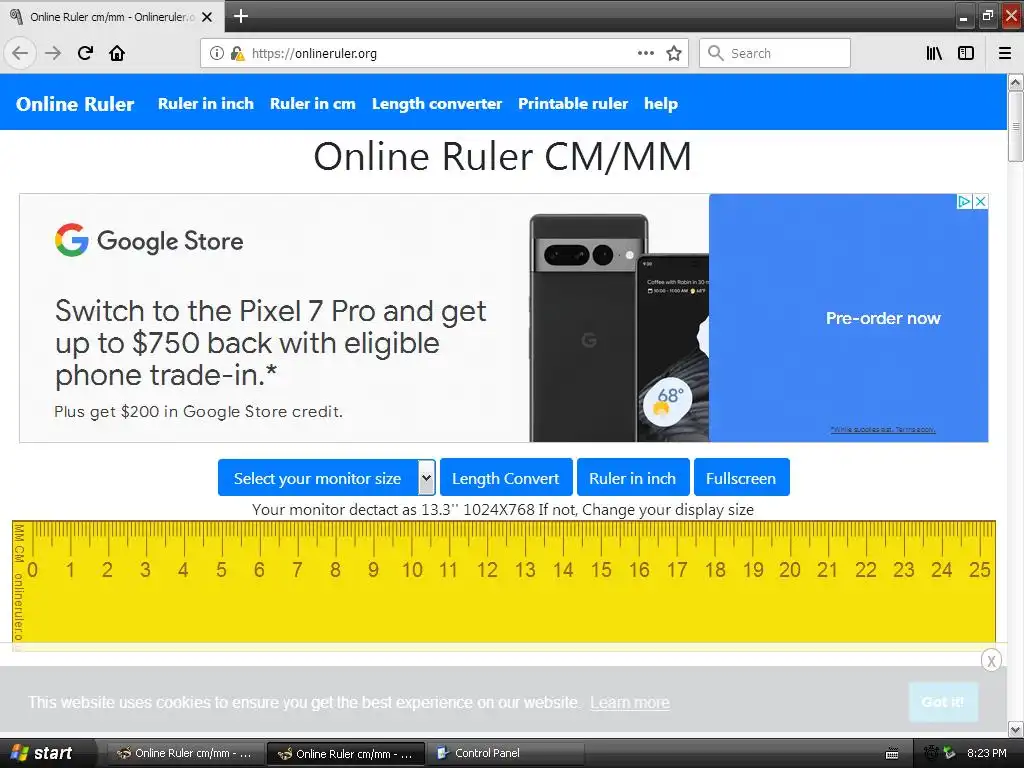Screen dimensions: 1024x768
Task: Open Ruler in inch nav menu item
Action: (206, 103)
